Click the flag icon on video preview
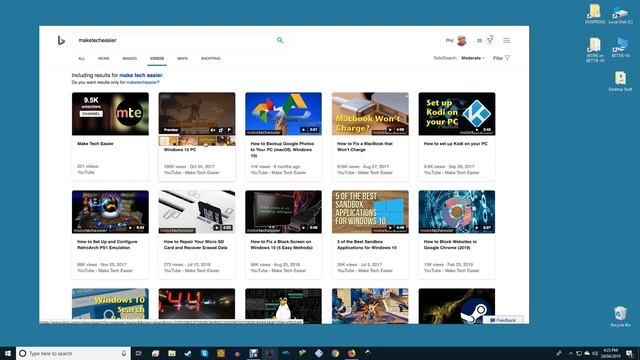Viewport: 640px width, 360px height. point(229,130)
